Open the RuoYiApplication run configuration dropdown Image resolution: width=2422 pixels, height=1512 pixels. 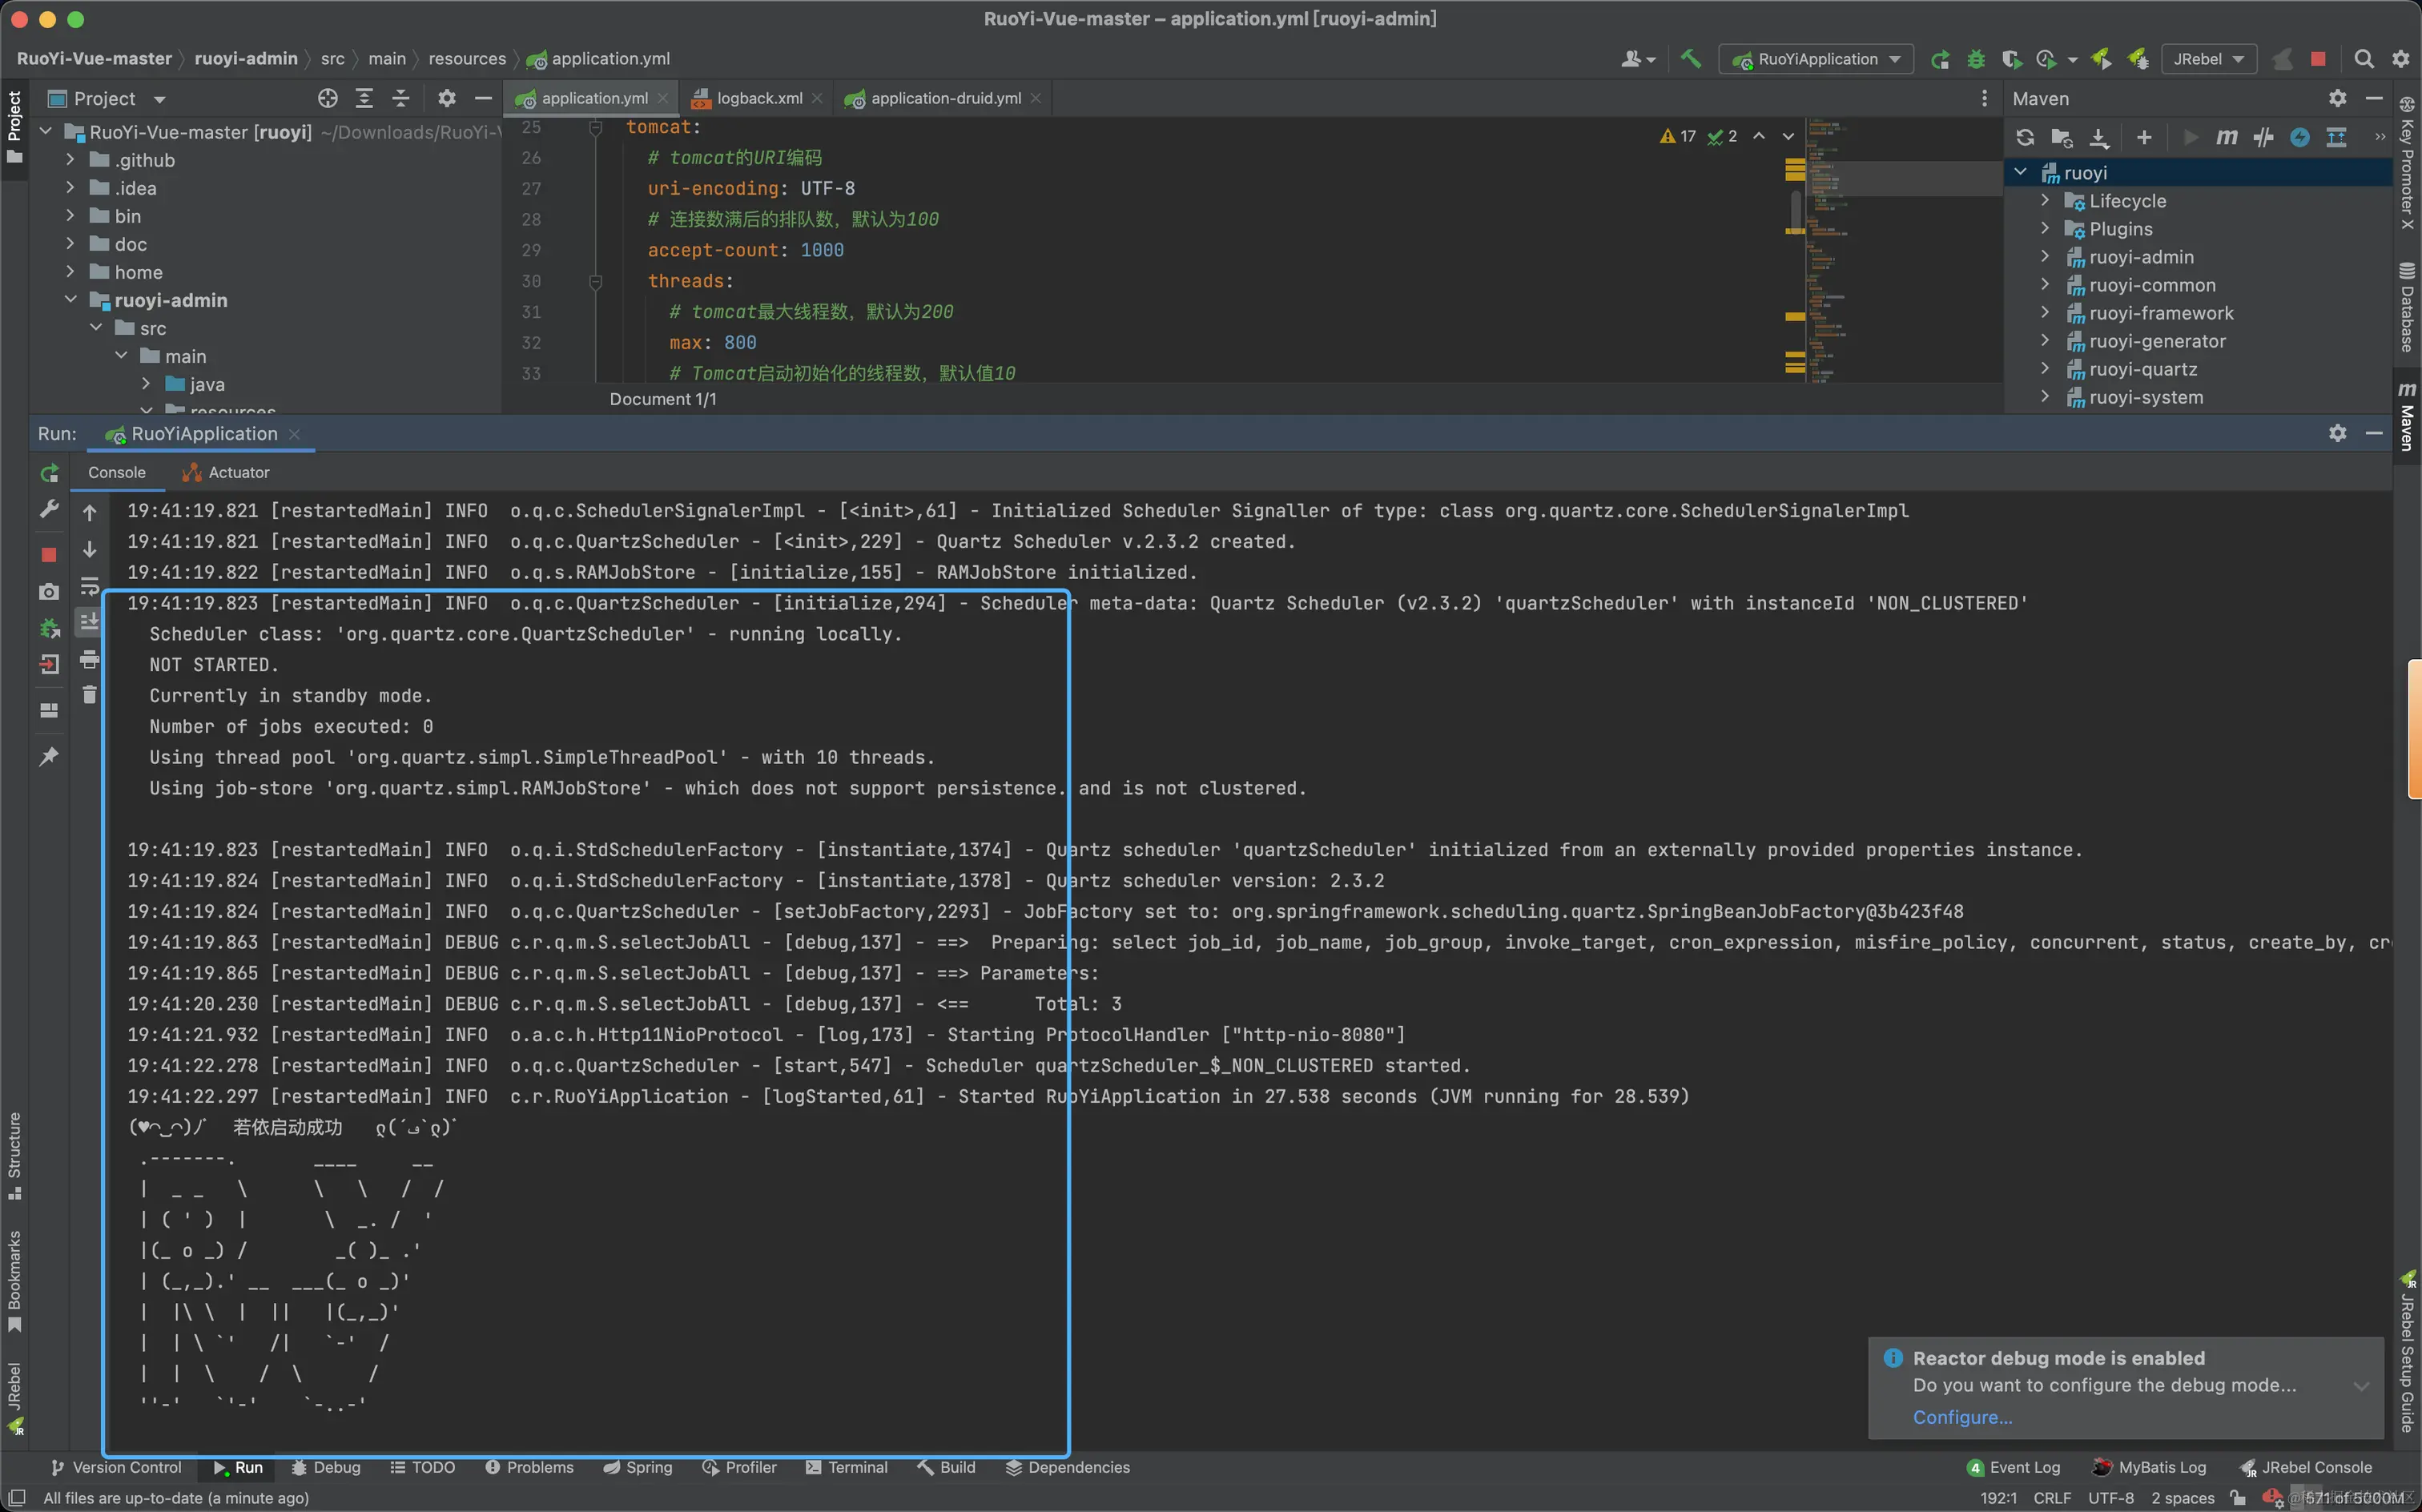click(1816, 59)
